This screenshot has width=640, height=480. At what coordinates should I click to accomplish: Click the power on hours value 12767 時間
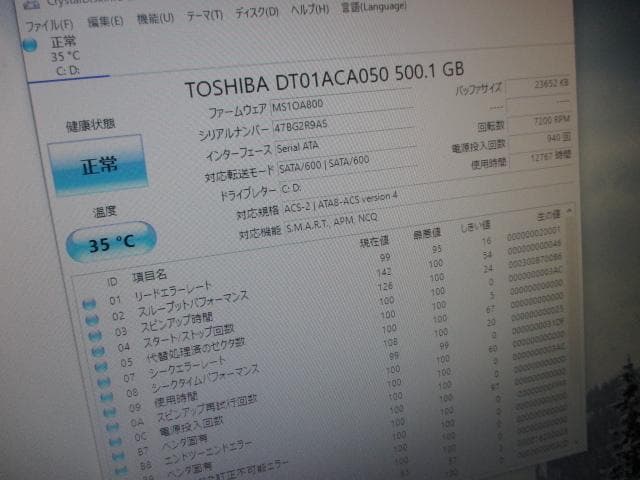pyautogui.click(x=543, y=157)
